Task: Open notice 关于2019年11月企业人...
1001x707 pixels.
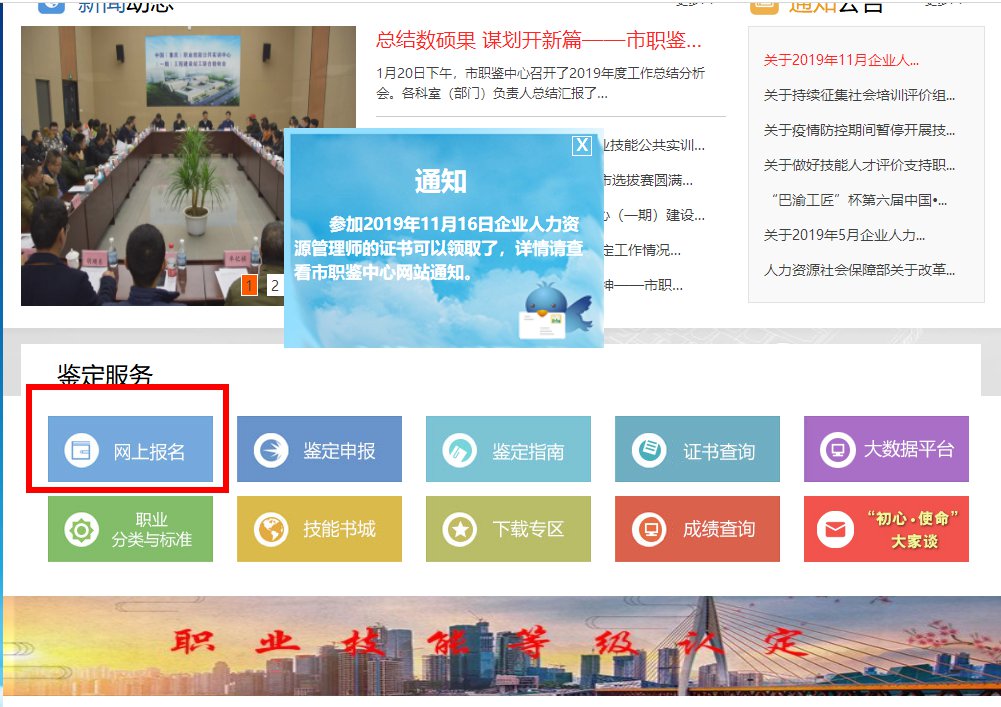Action: point(841,61)
